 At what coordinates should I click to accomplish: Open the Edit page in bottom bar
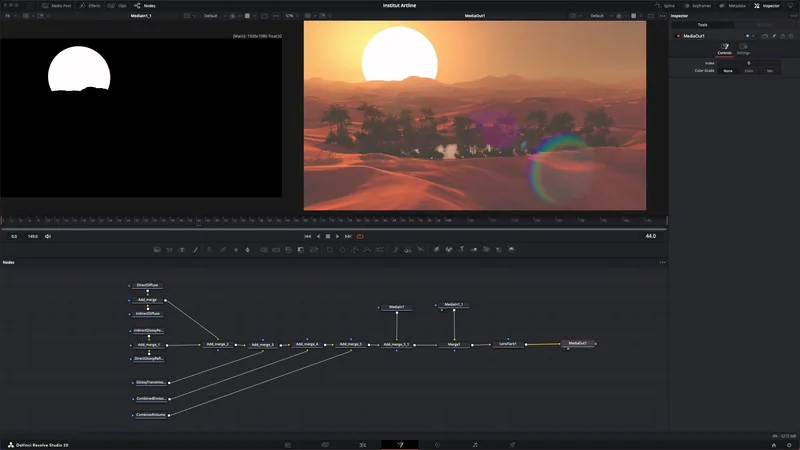tap(363, 445)
